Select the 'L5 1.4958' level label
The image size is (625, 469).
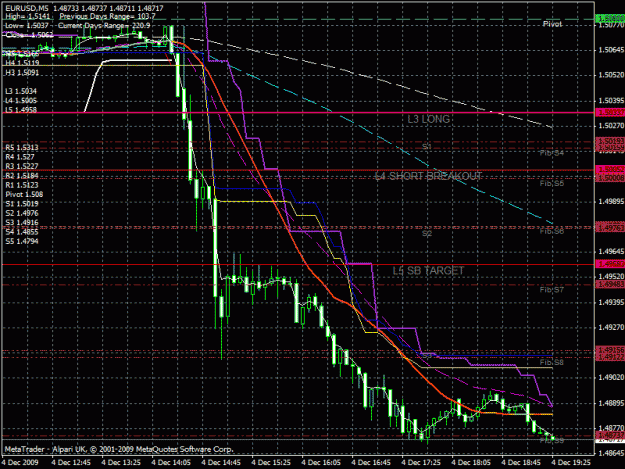[21, 110]
